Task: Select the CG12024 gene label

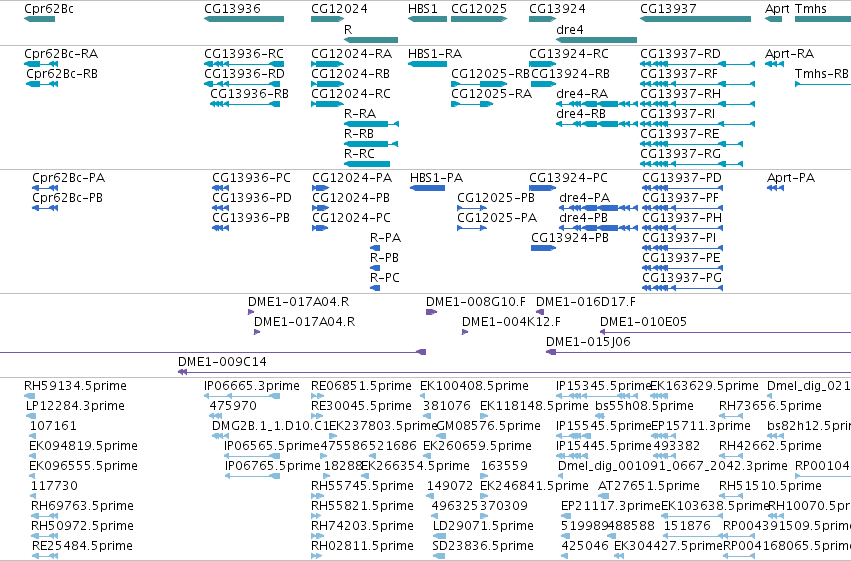Action: 339,9
